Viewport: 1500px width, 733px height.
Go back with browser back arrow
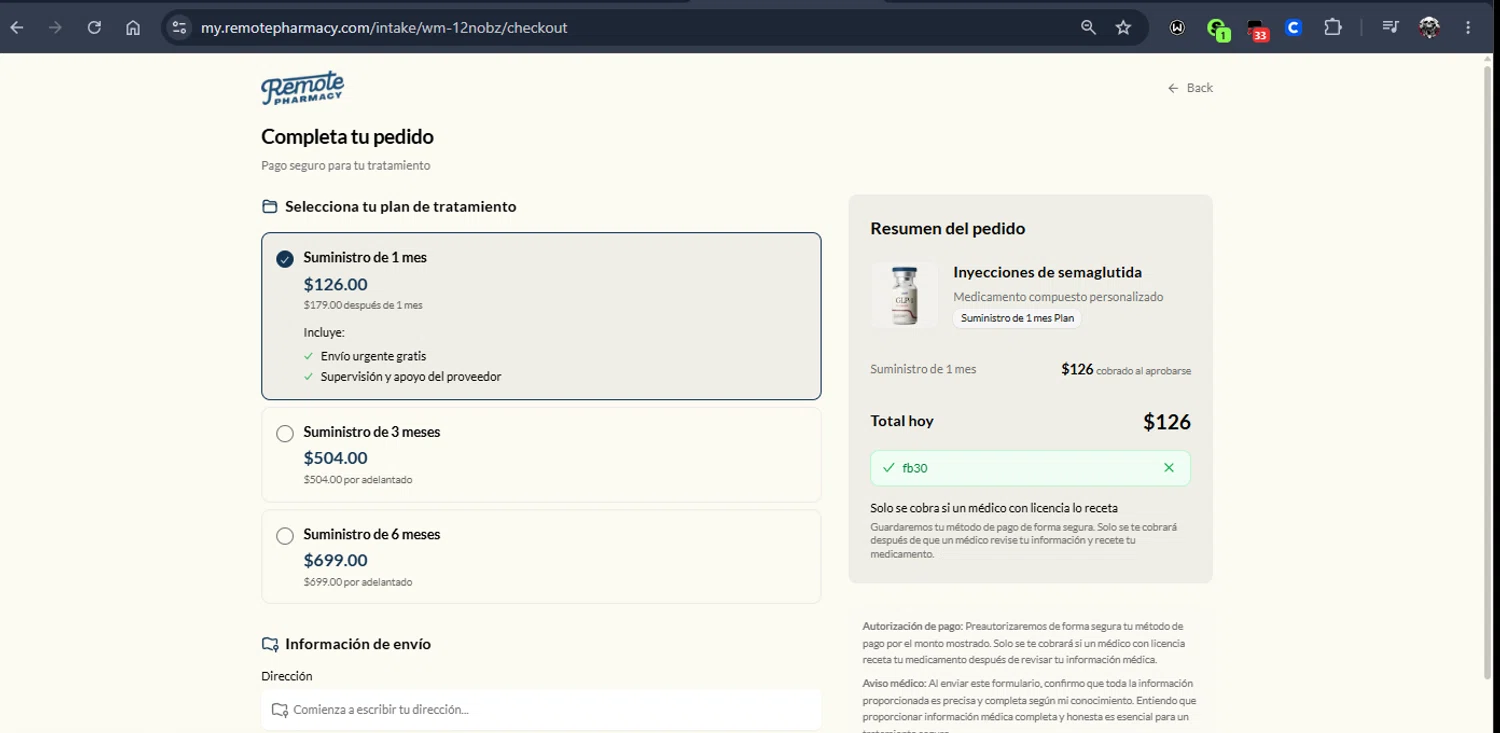(x=17, y=28)
